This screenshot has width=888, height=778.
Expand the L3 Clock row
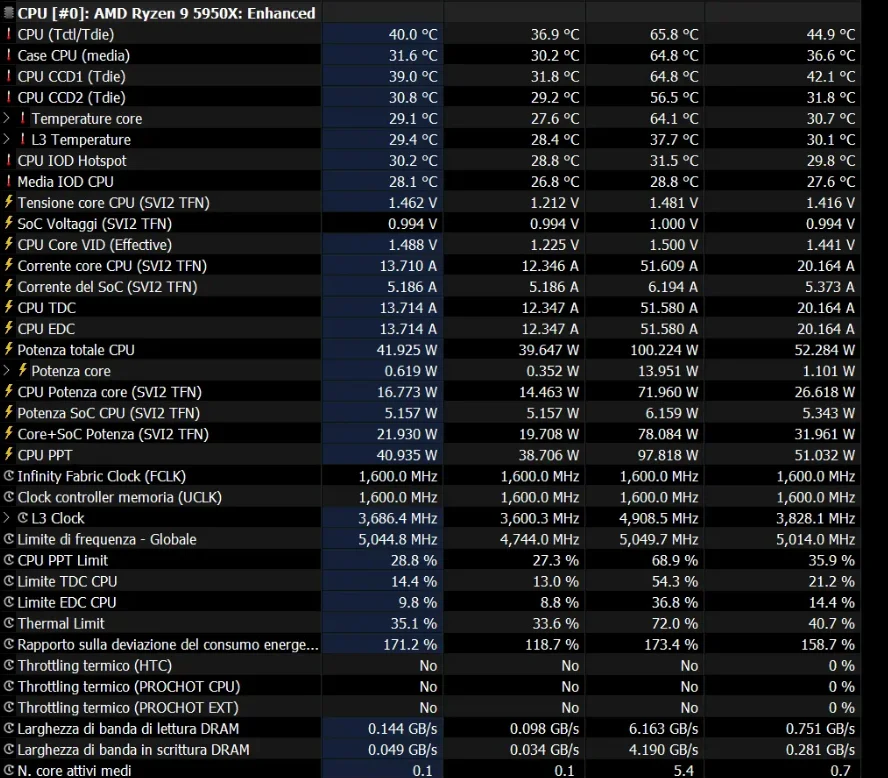click(6, 518)
